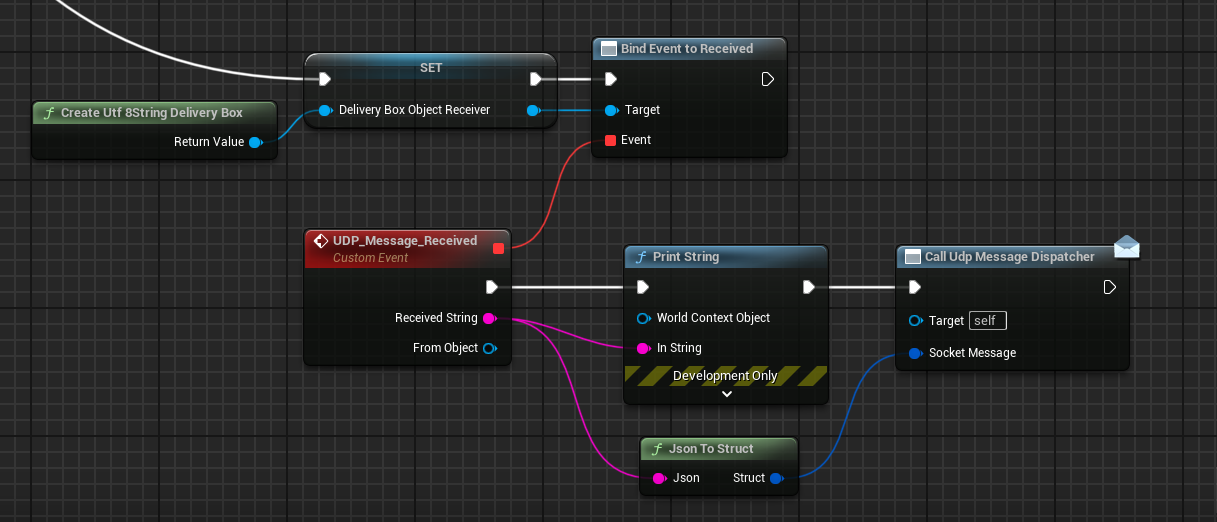Click the World Context Object label
Screen dimensions: 1217x522
[714, 318]
